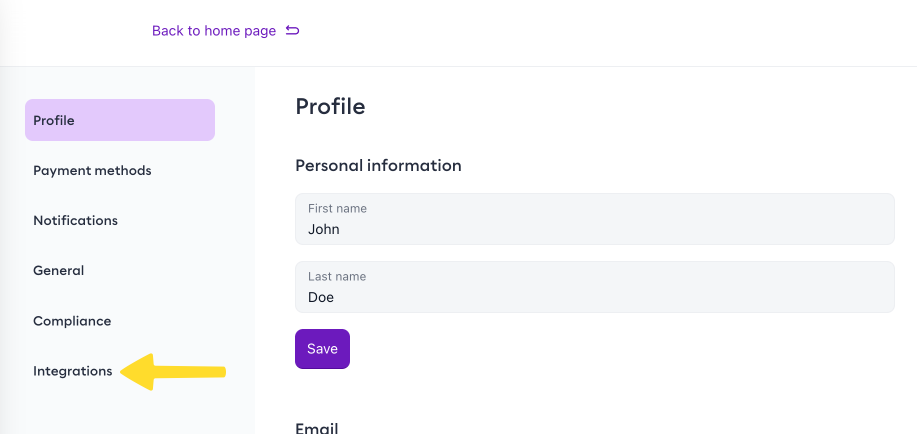
Task: Click the Email section heading
Action: [317, 428]
